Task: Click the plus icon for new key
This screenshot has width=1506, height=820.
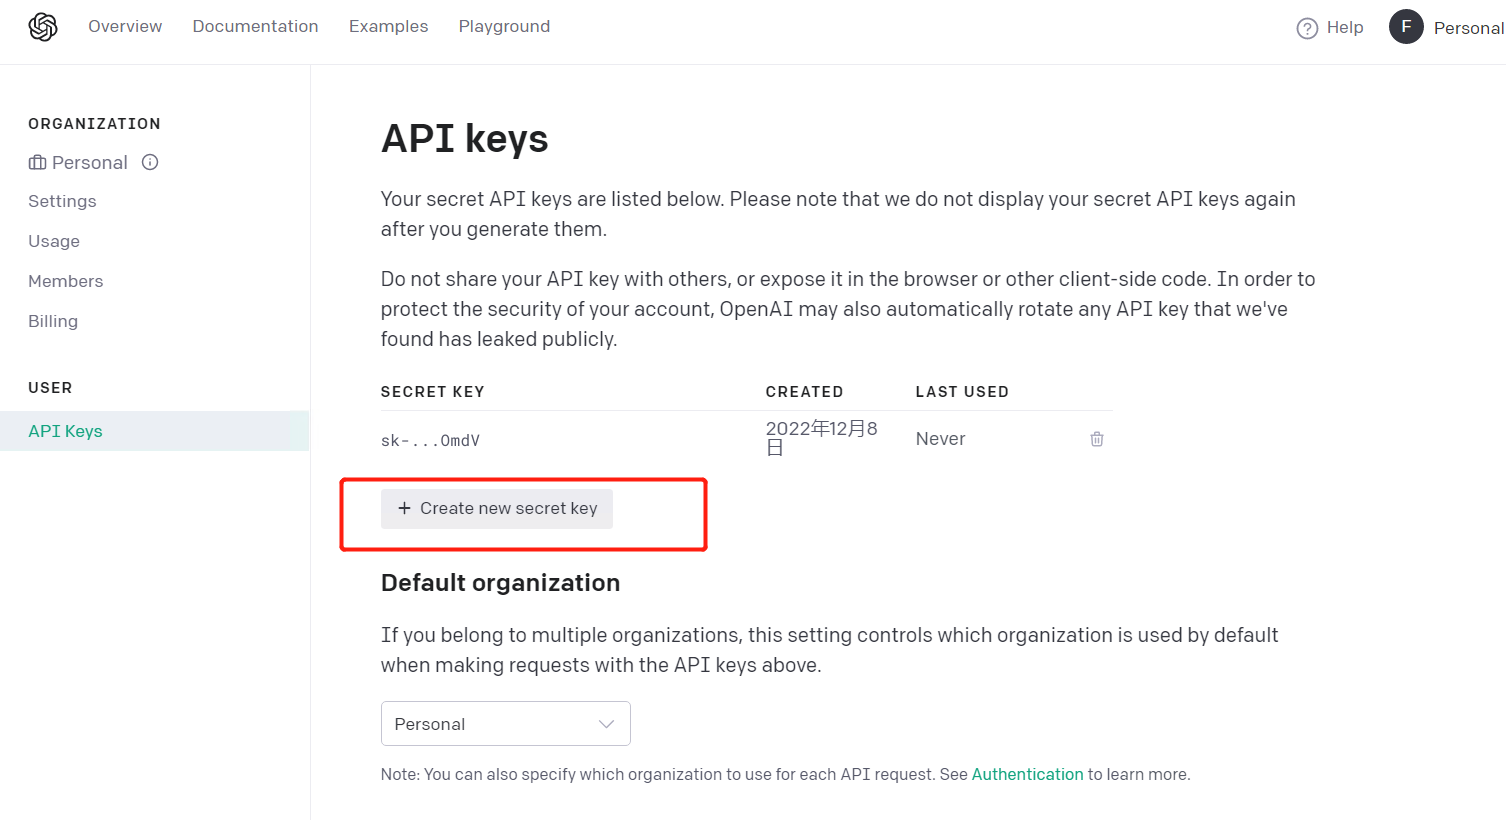Action: tap(404, 508)
